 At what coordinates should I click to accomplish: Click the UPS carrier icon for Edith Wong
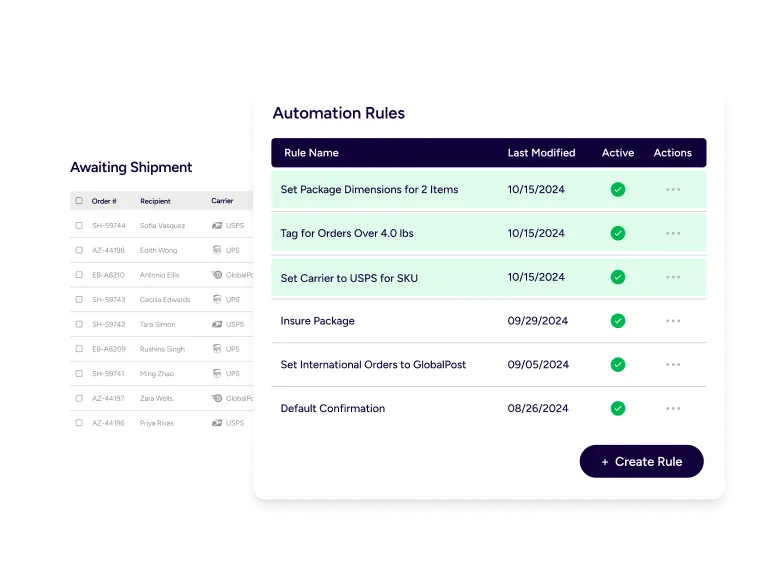point(217,250)
